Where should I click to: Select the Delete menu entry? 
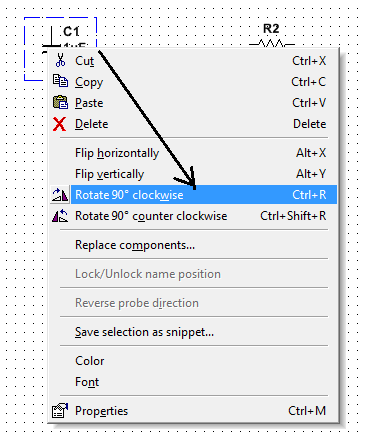tap(193, 124)
